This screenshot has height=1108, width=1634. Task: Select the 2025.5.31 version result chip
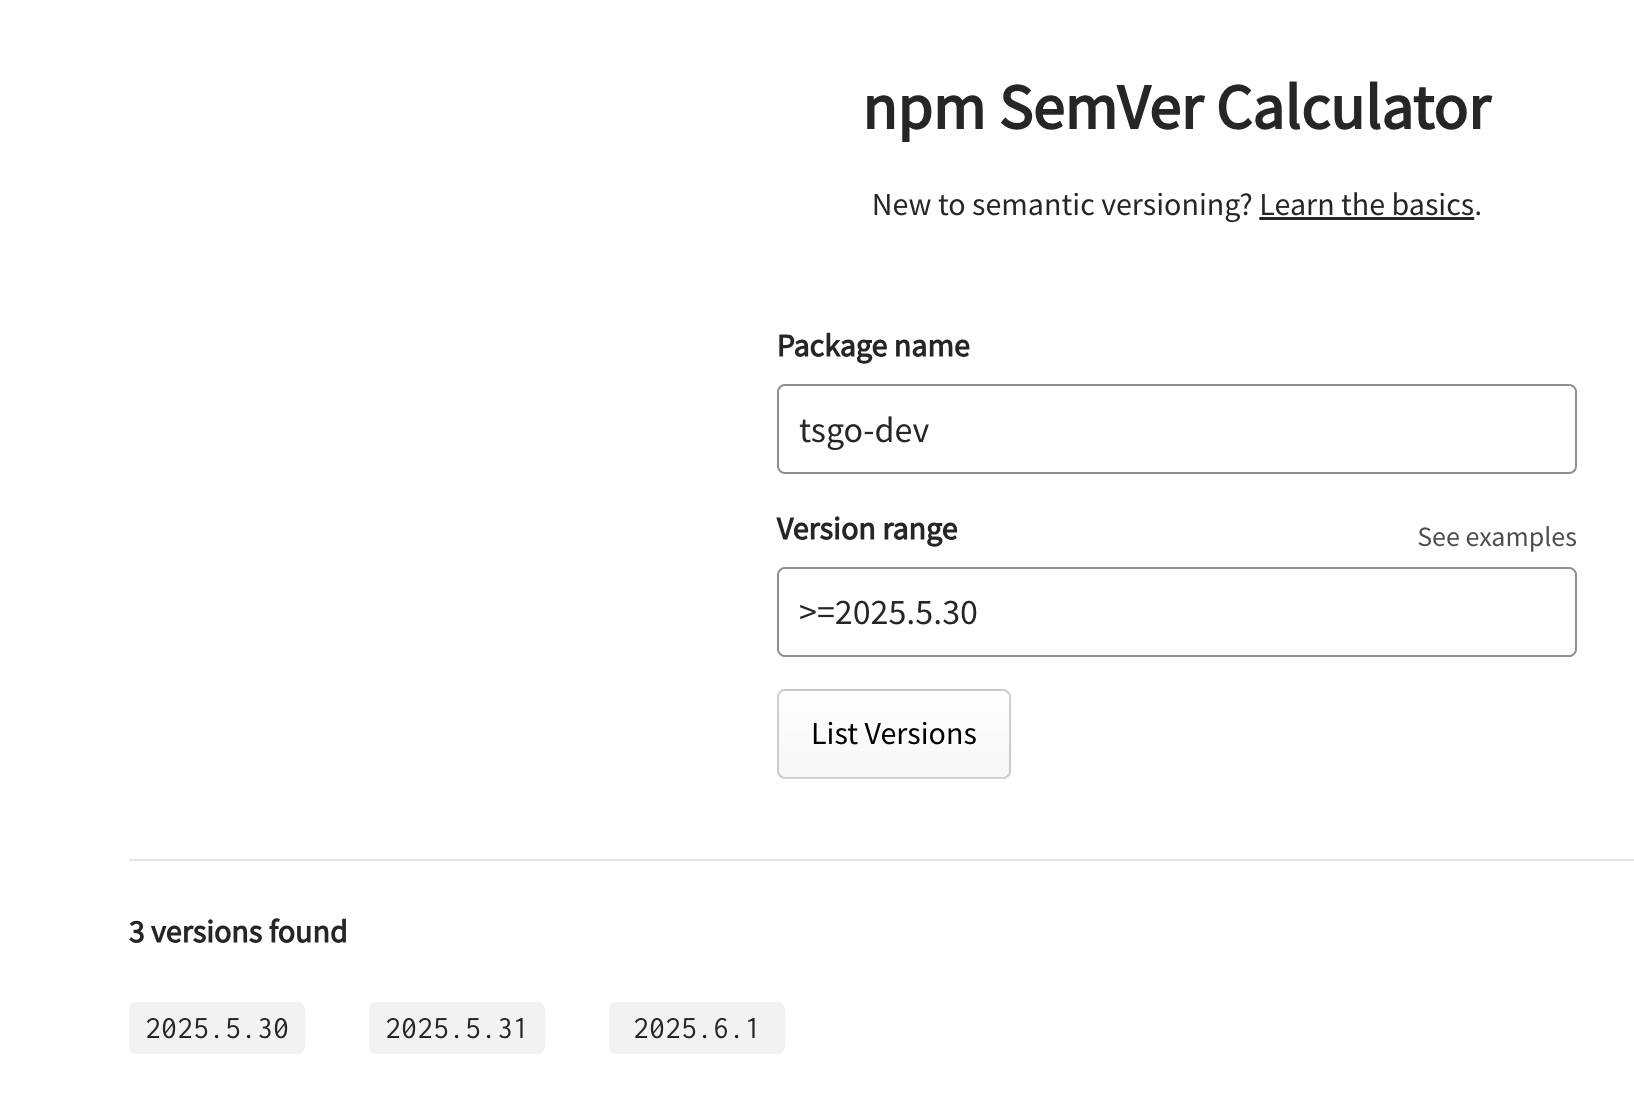point(457,1028)
